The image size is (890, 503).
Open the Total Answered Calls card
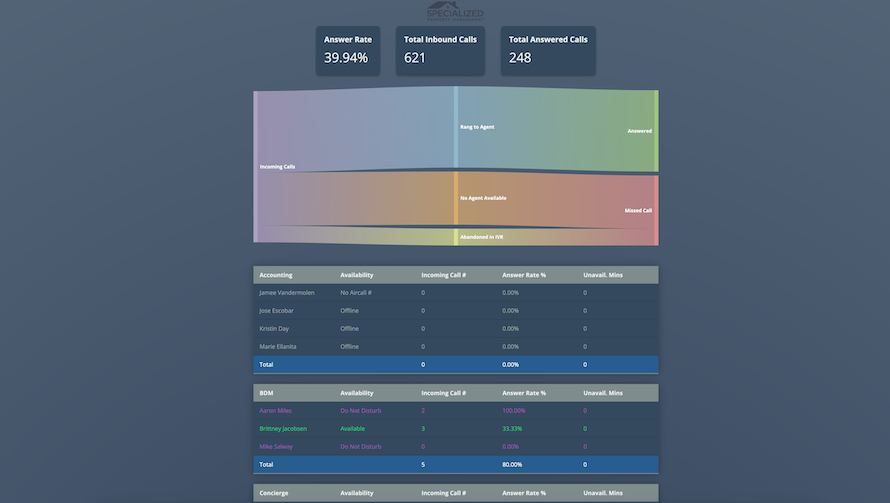click(548, 50)
